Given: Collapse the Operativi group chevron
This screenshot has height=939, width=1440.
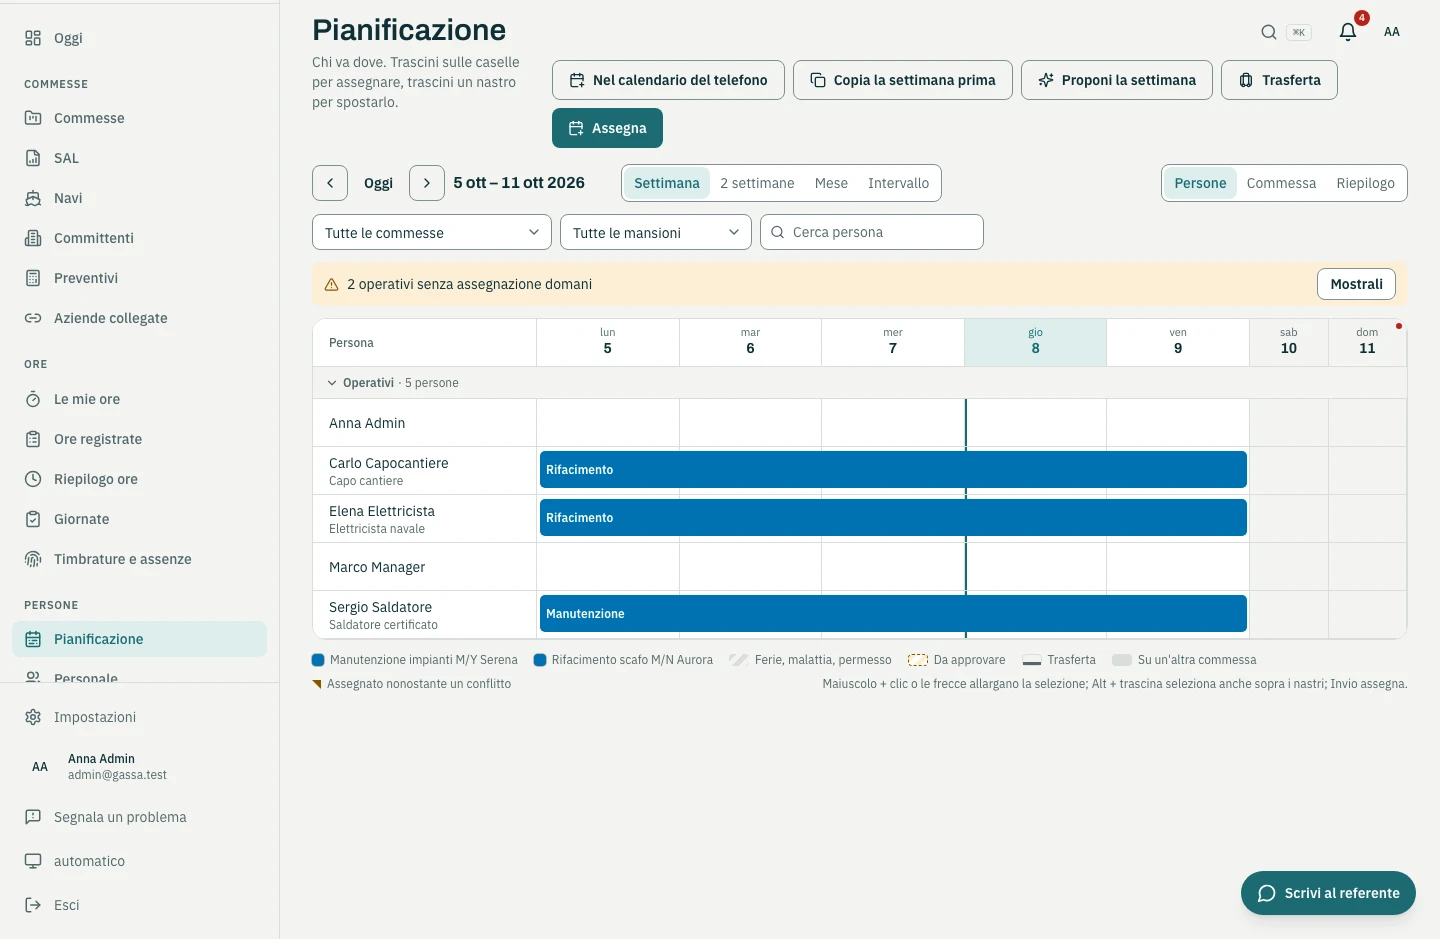Looking at the screenshot, I should [x=332, y=383].
